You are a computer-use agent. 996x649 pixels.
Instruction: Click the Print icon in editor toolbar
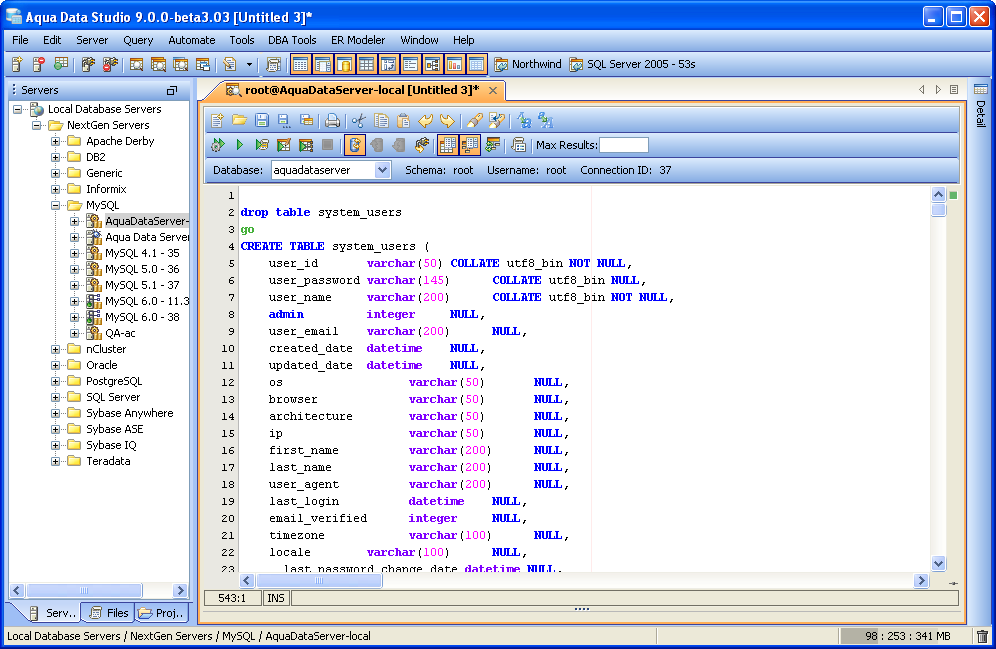tap(333, 120)
